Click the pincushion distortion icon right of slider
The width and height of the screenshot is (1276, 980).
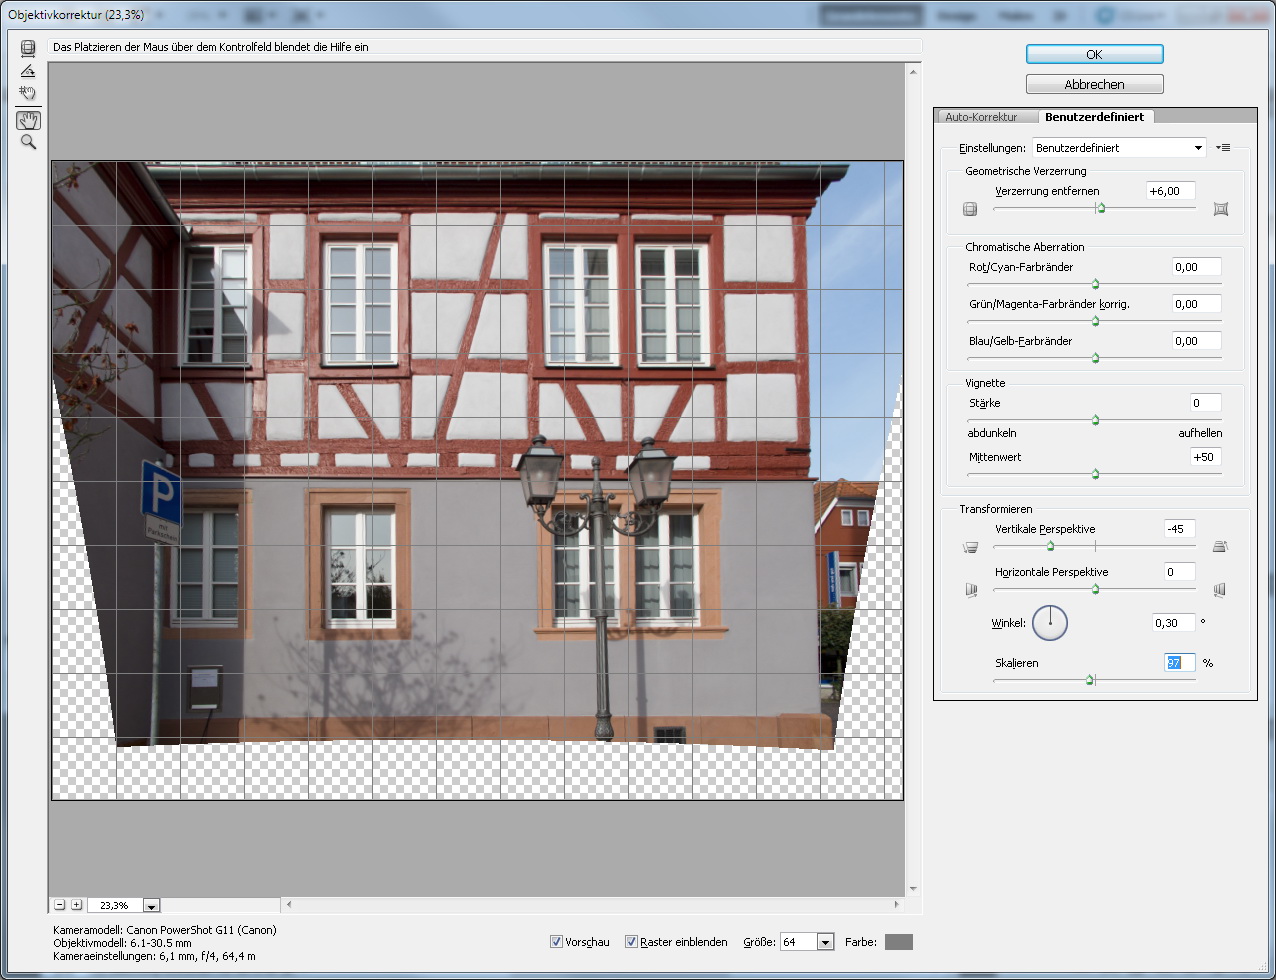1220,209
